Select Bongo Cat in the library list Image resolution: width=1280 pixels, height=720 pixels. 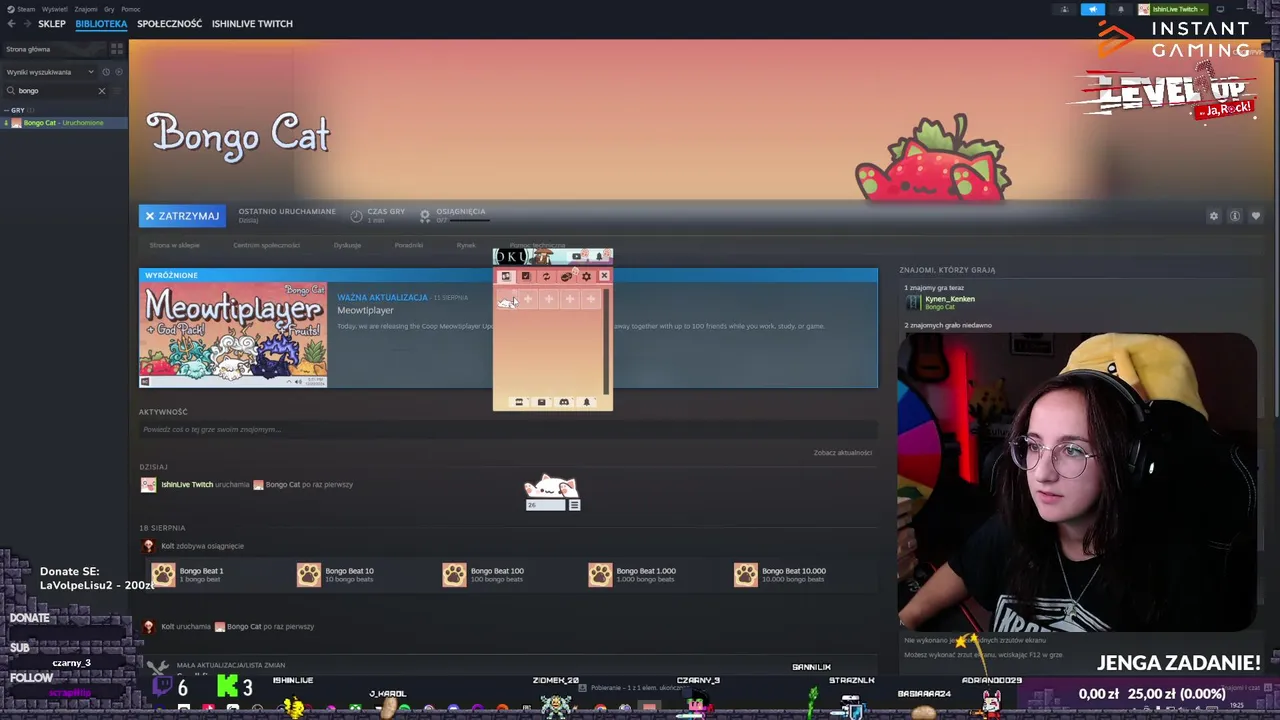(64, 123)
